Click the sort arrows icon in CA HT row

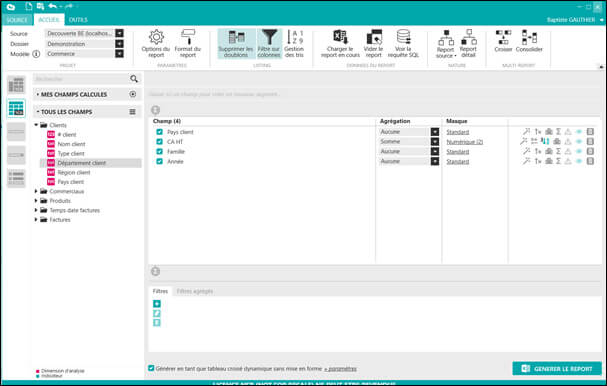(x=545, y=142)
